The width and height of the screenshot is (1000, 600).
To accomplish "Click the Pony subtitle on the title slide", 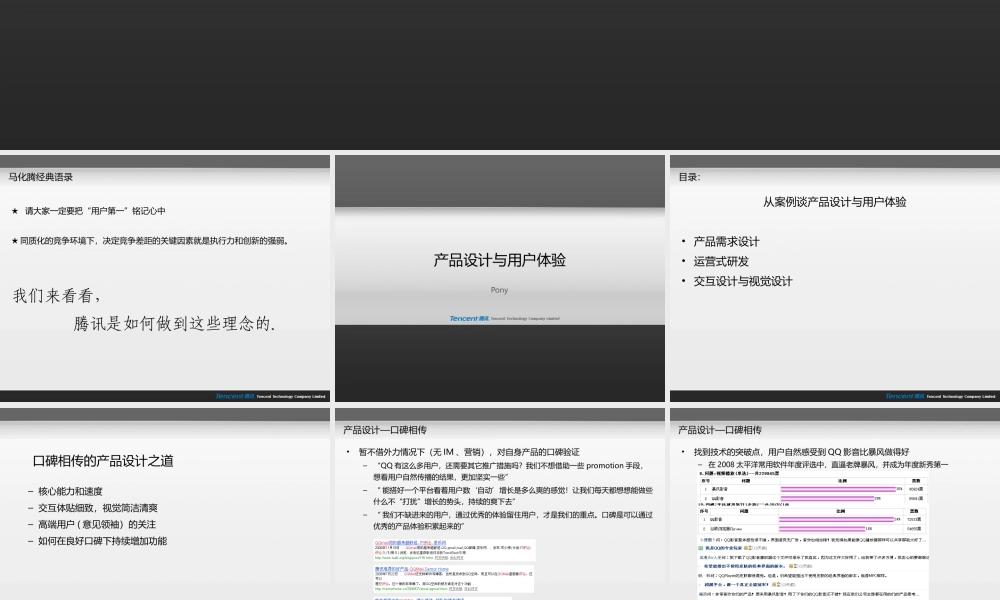I will click(x=499, y=289).
